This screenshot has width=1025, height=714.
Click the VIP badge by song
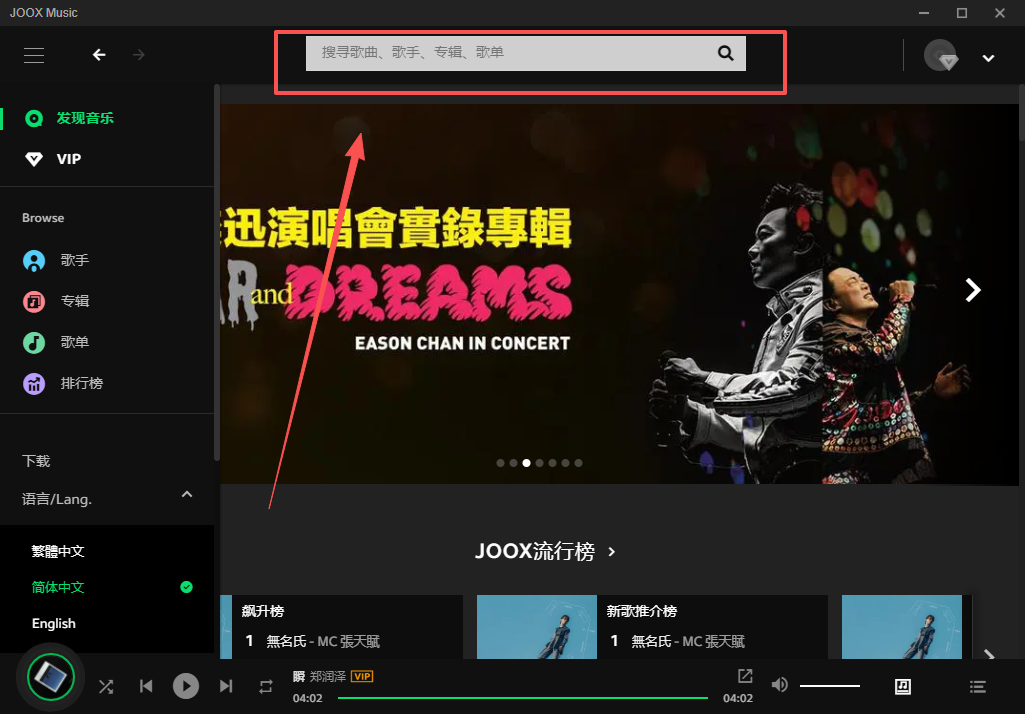362,676
